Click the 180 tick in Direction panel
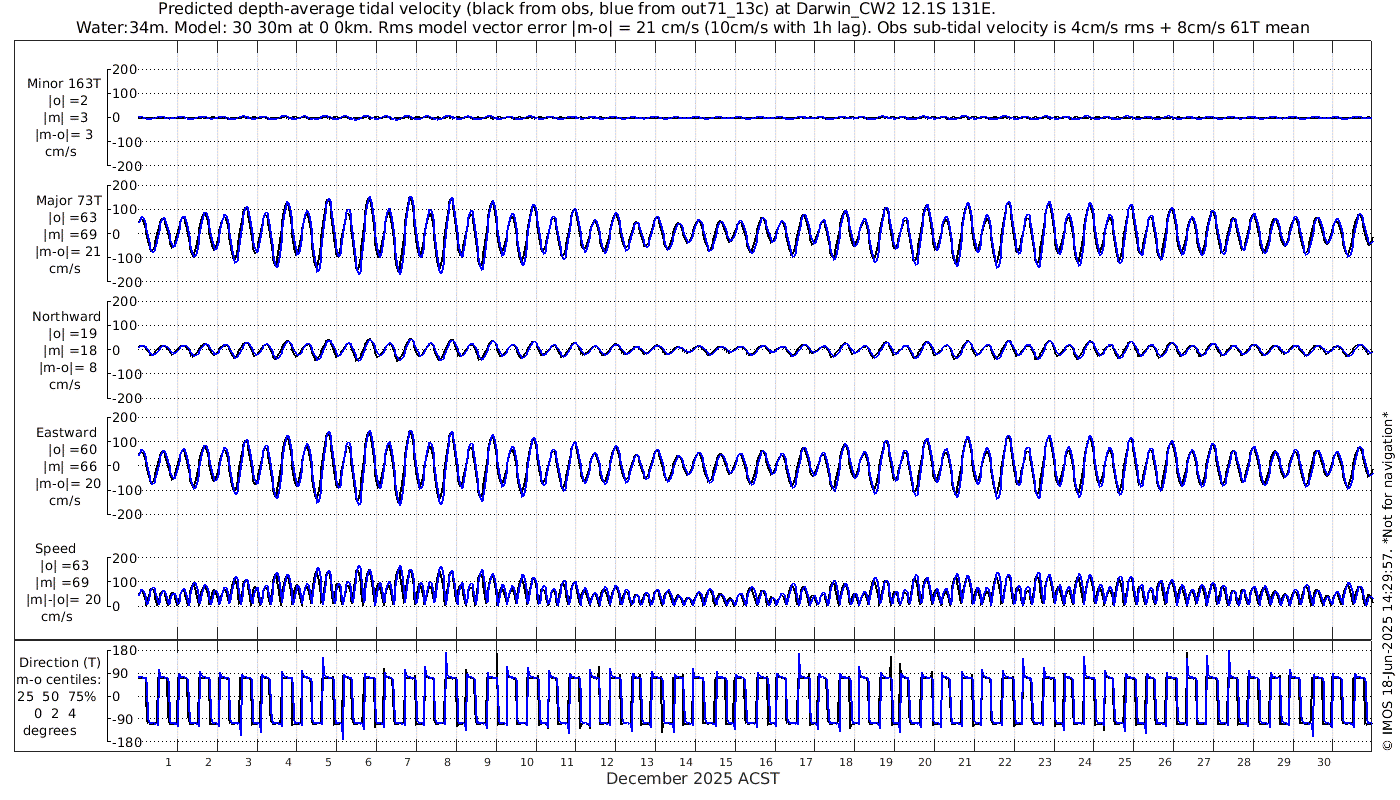The image size is (1400, 800). (123, 650)
